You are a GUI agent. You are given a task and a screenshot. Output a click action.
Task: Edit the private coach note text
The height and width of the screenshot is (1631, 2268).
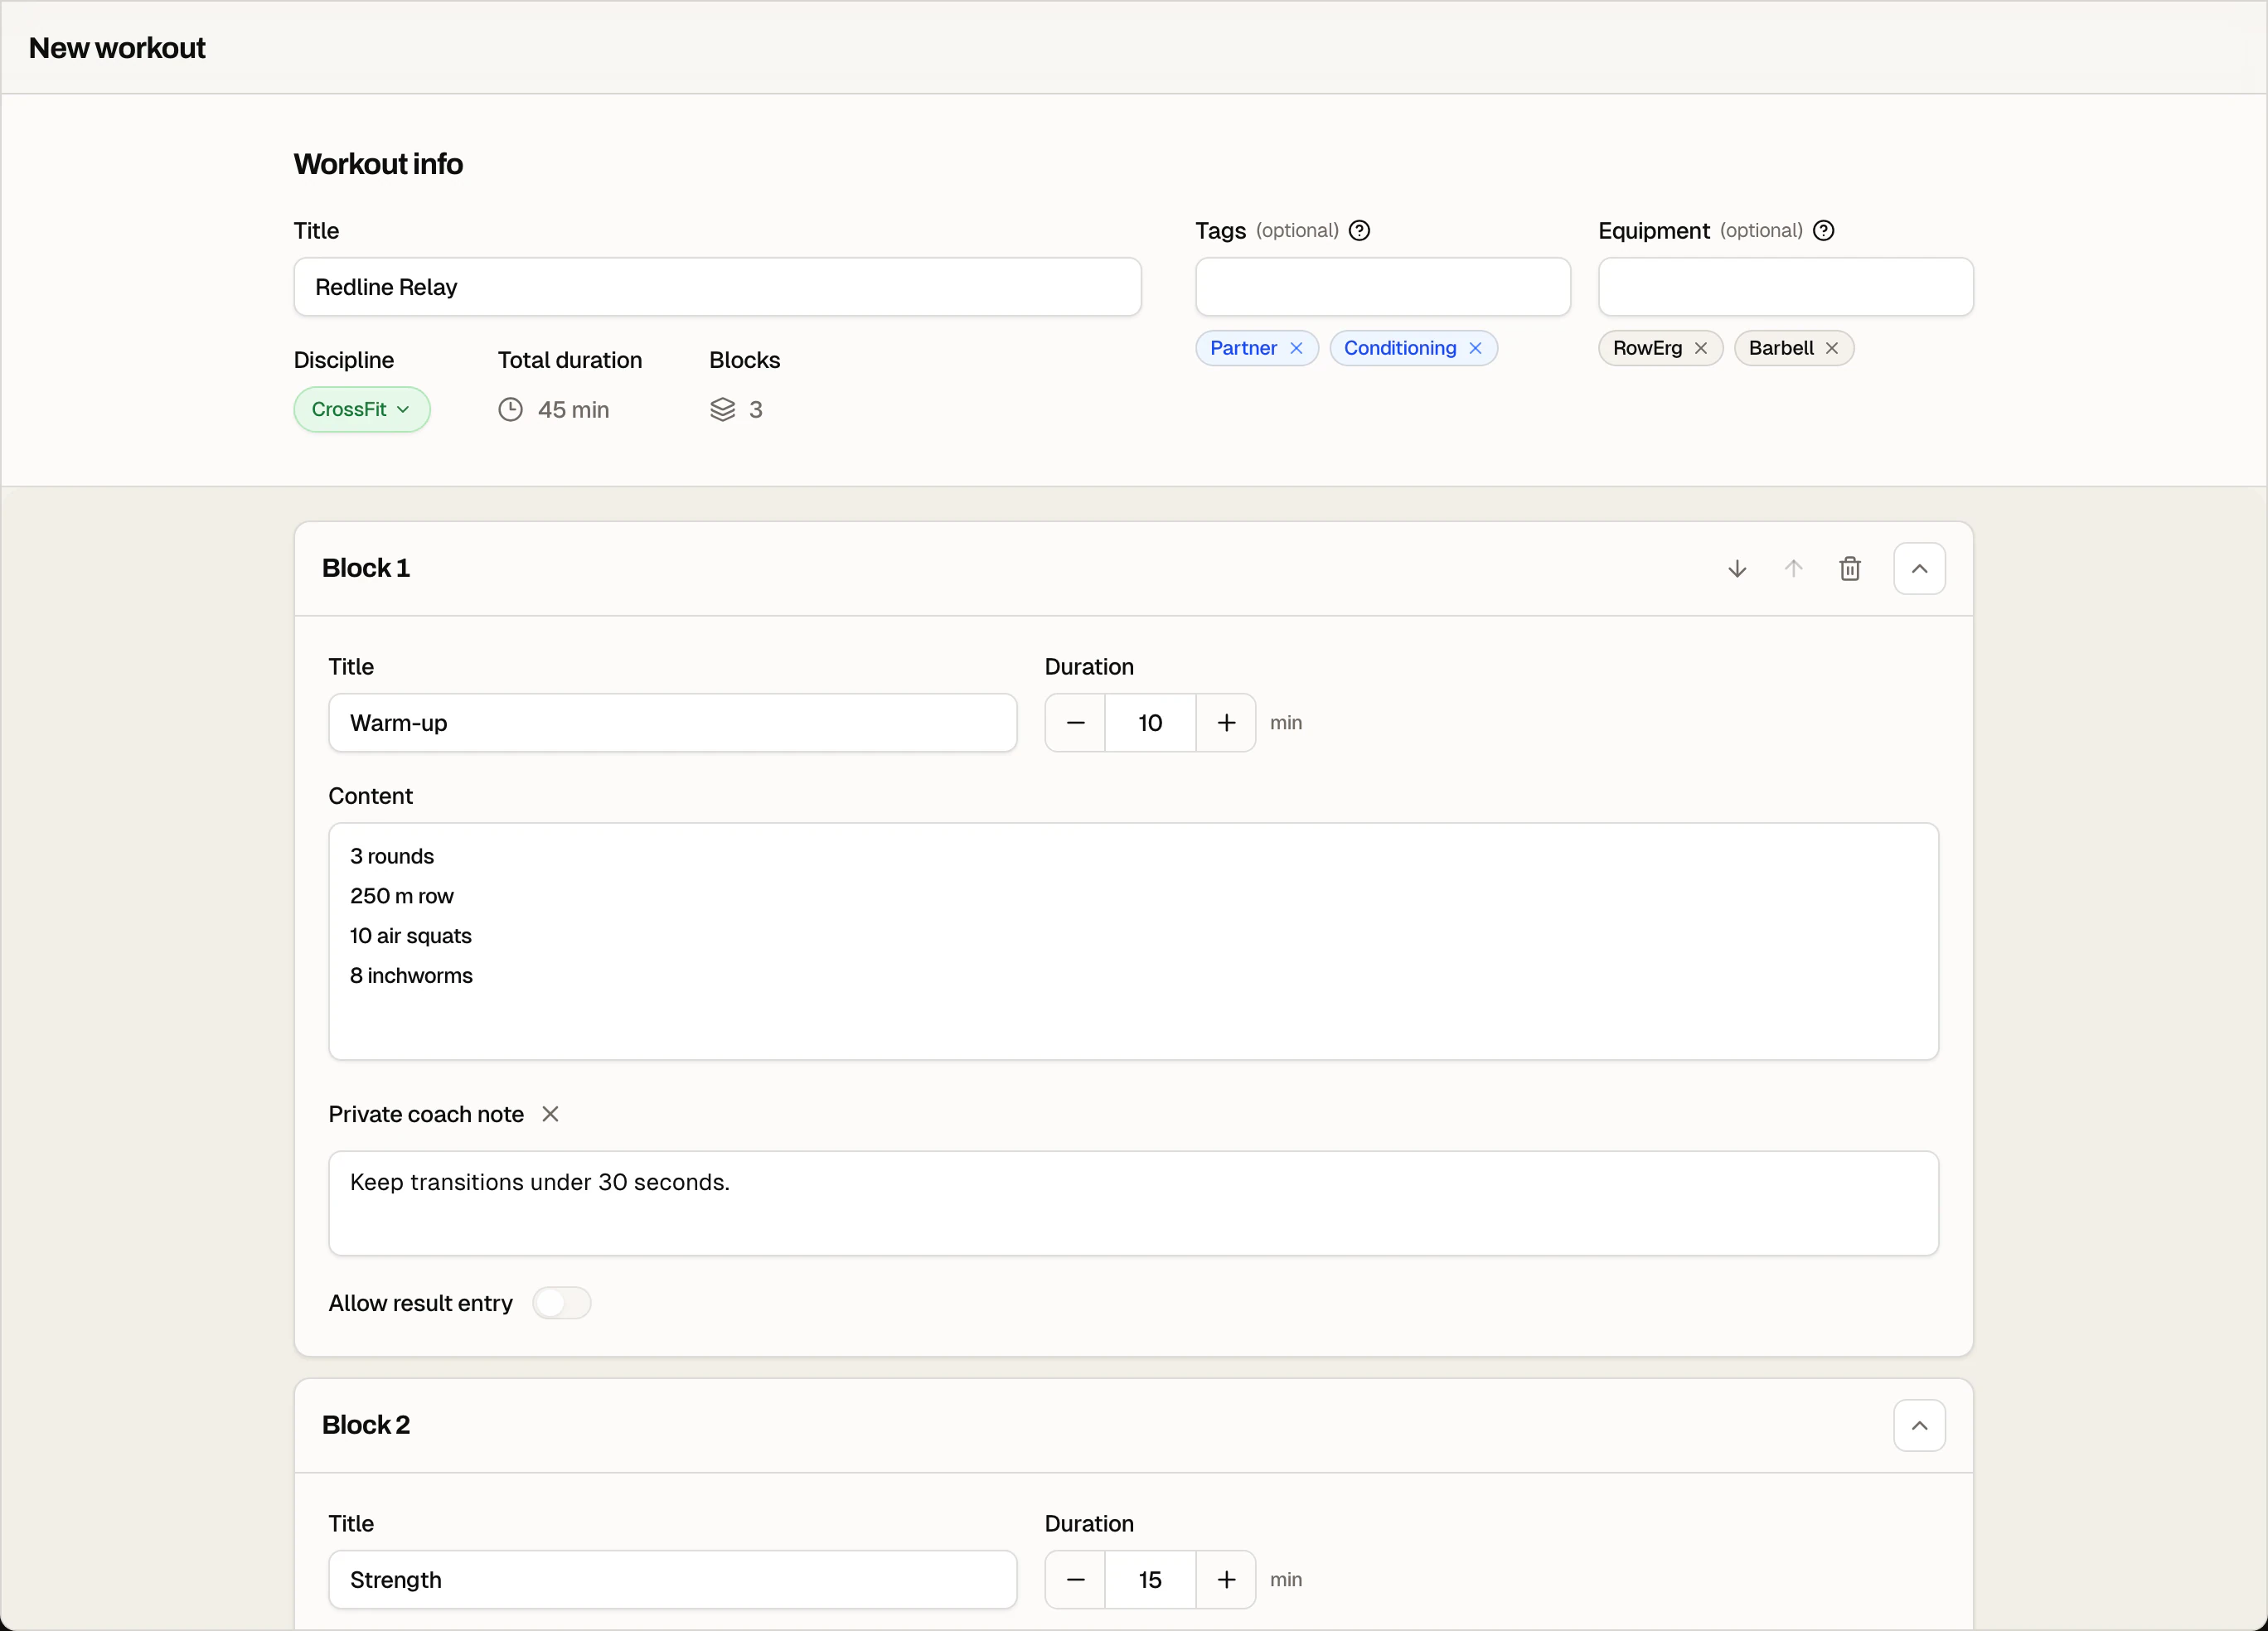(1133, 1203)
